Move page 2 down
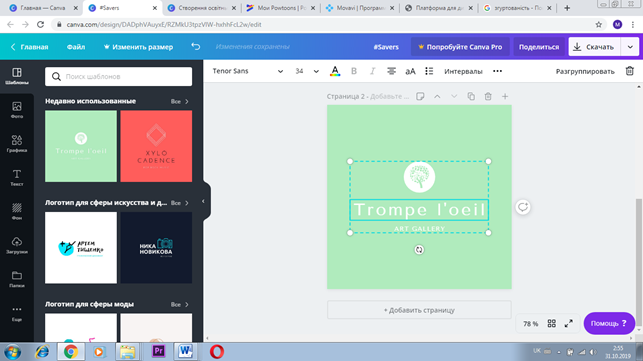The image size is (643, 361). [x=454, y=96]
